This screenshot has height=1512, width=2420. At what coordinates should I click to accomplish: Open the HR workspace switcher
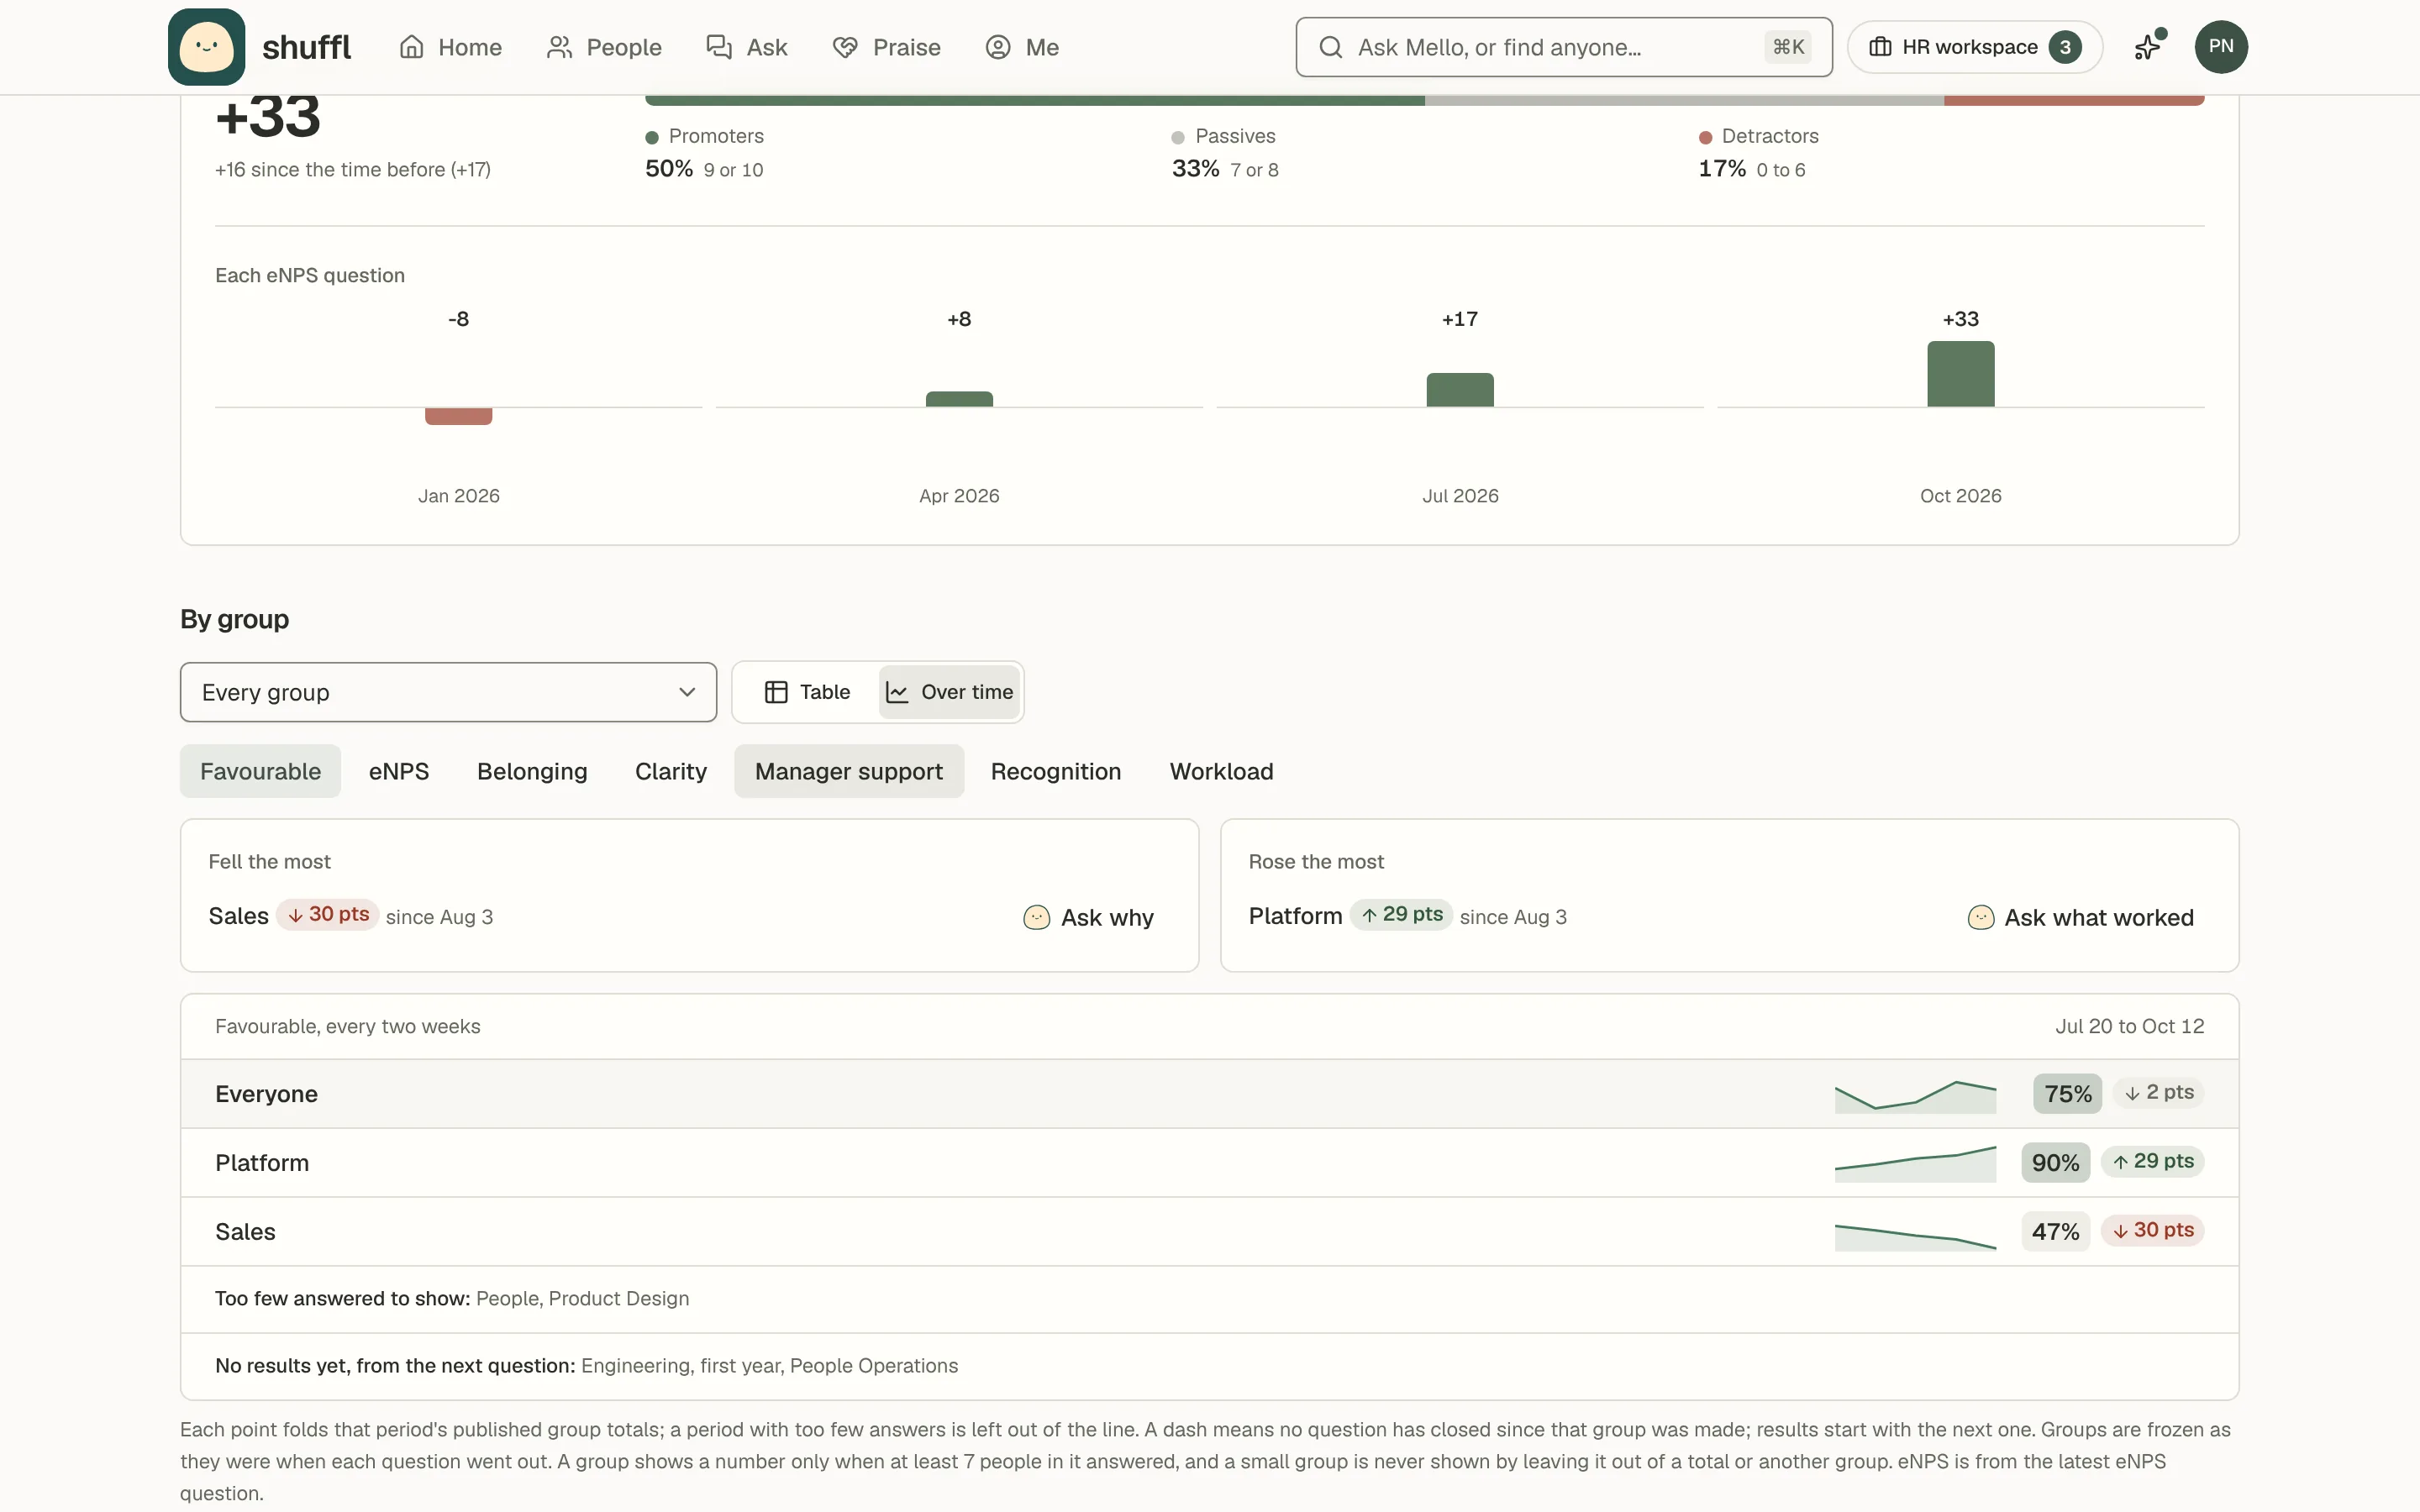coord(1974,47)
